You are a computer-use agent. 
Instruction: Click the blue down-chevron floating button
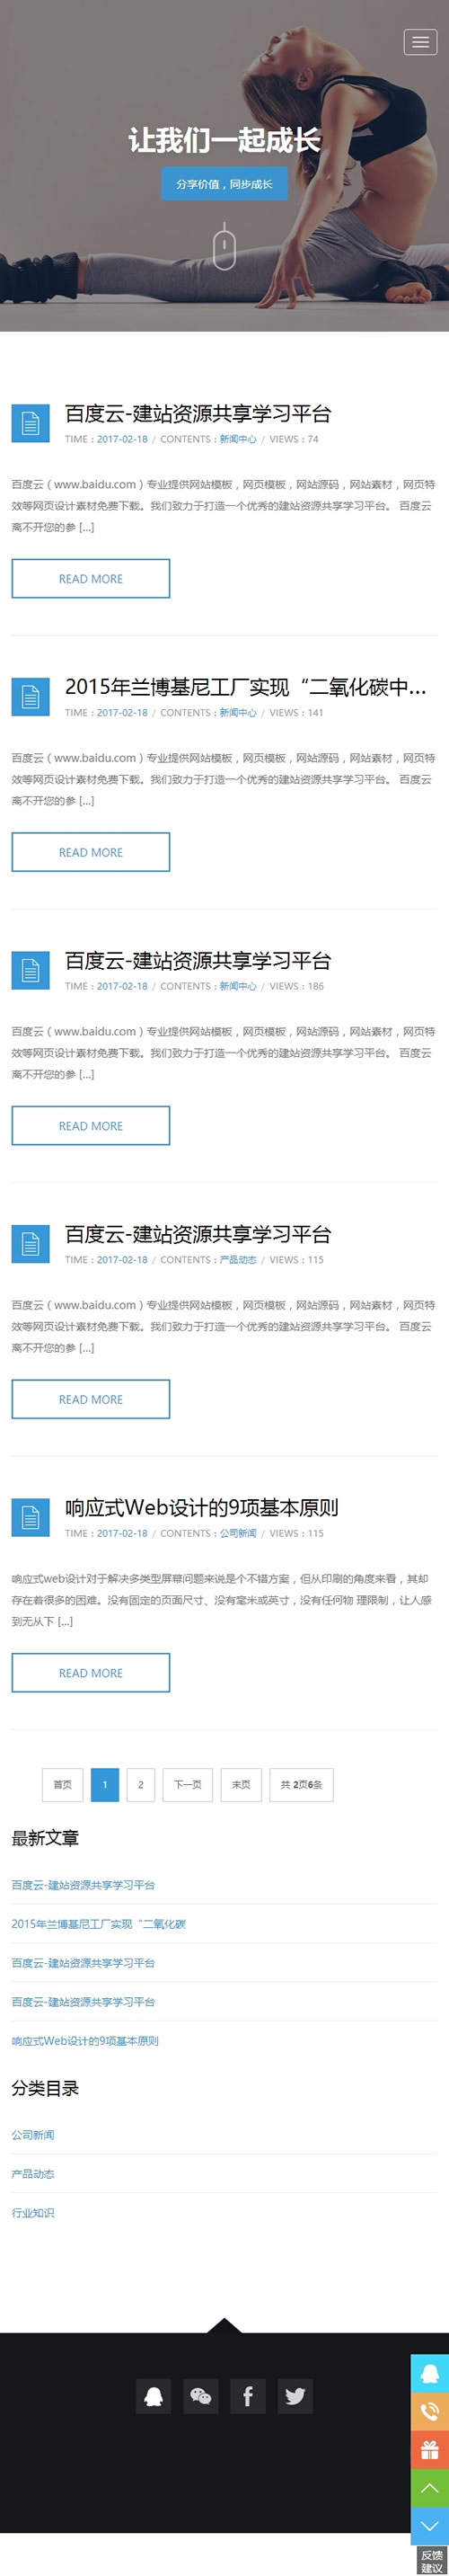click(x=430, y=2525)
